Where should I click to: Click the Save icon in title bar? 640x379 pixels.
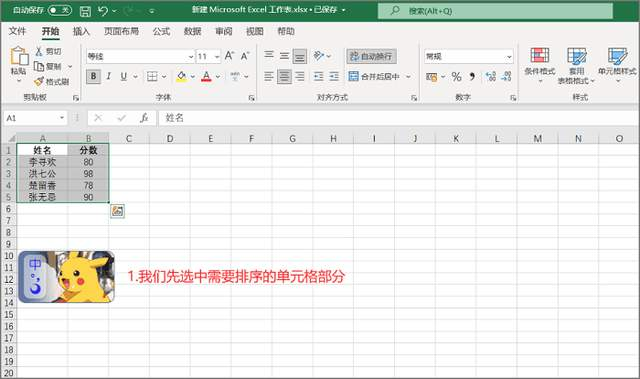pos(85,11)
